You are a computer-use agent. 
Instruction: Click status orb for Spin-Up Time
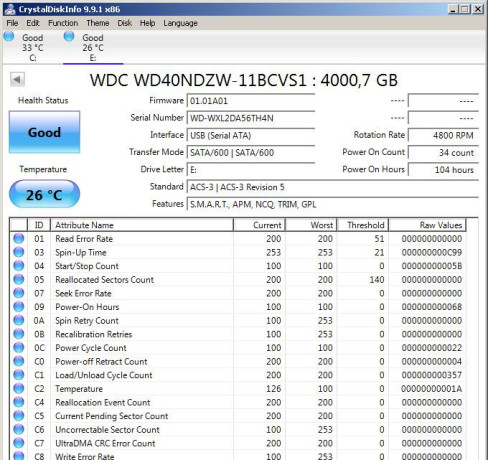(x=19, y=252)
